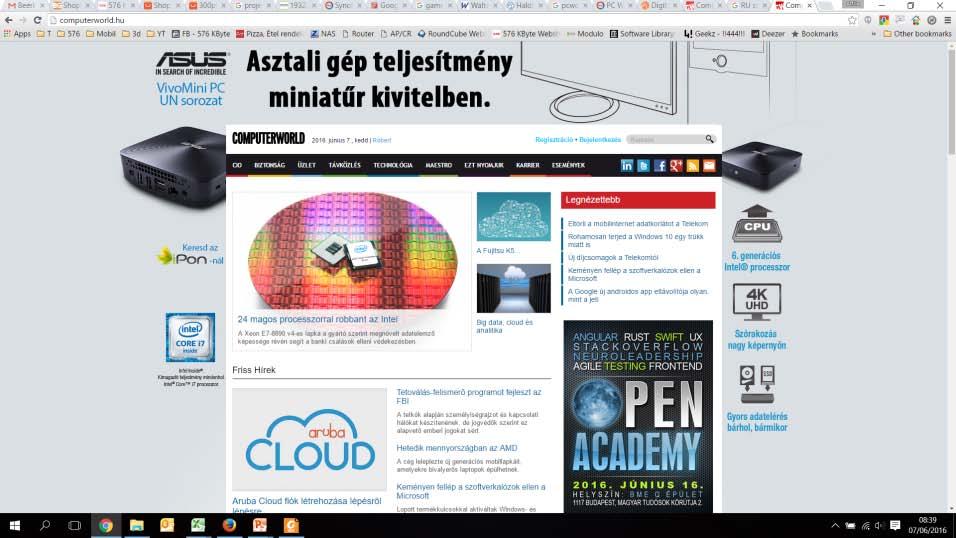The image size is (956, 538).
Task: Expand the bookmarks overflow chevron
Action: (x=874, y=34)
